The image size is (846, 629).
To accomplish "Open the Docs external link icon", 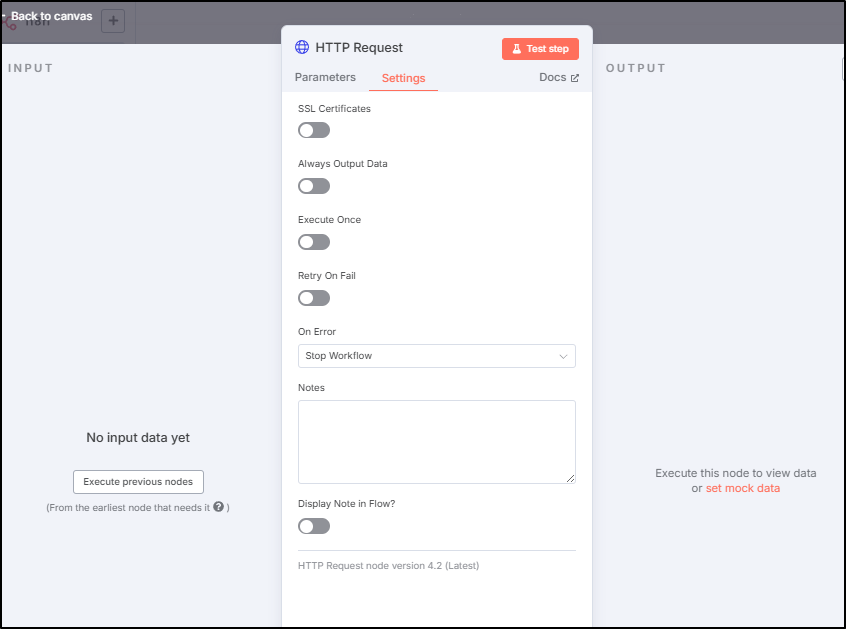I will click(575, 78).
